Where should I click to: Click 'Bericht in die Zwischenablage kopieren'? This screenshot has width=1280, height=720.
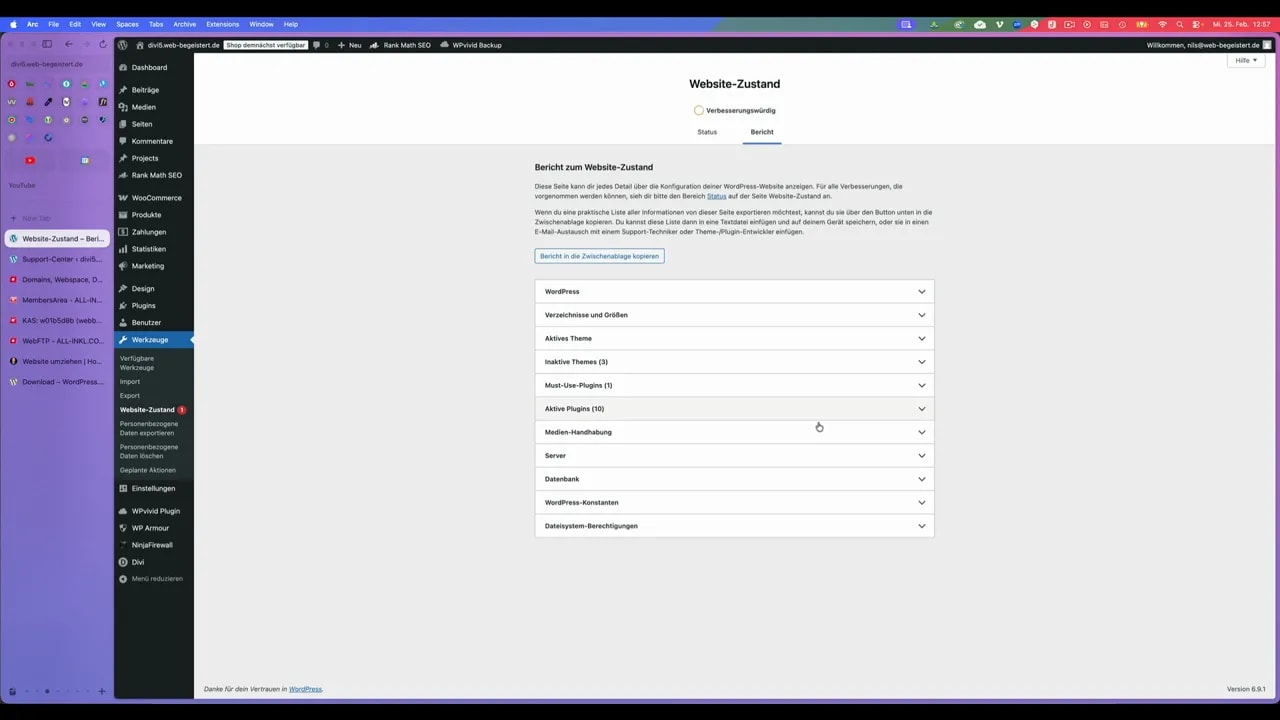pos(599,256)
